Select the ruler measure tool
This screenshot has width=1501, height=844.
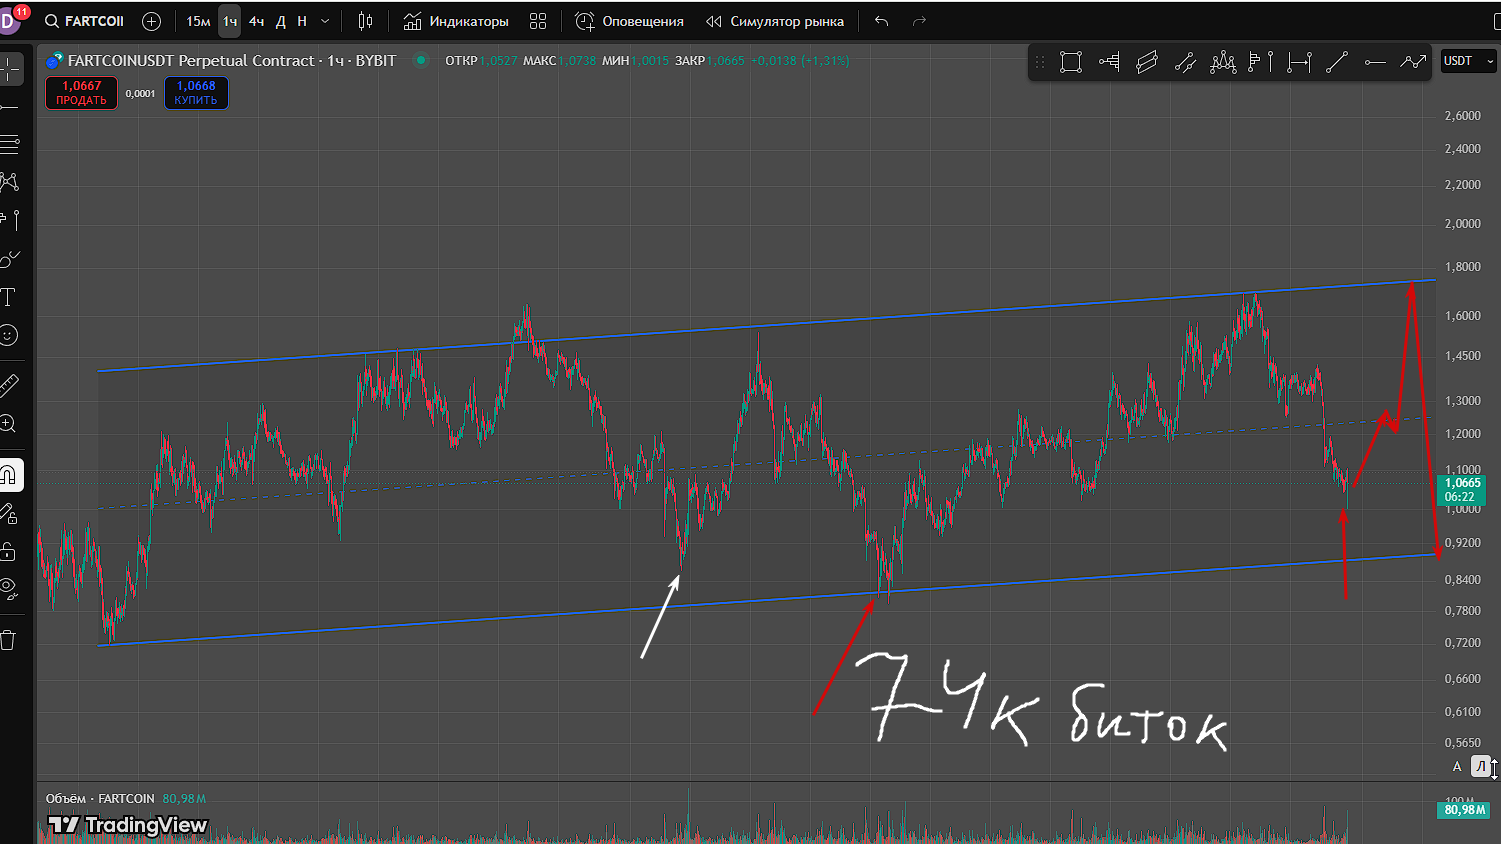click(x=9, y=385)
